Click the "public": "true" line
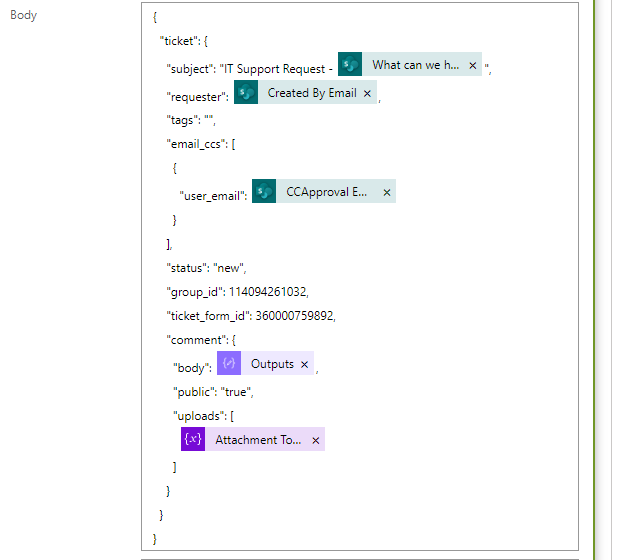Image resolution: width=621 pixels, height=560 pixels. click(x=214, y=391)
